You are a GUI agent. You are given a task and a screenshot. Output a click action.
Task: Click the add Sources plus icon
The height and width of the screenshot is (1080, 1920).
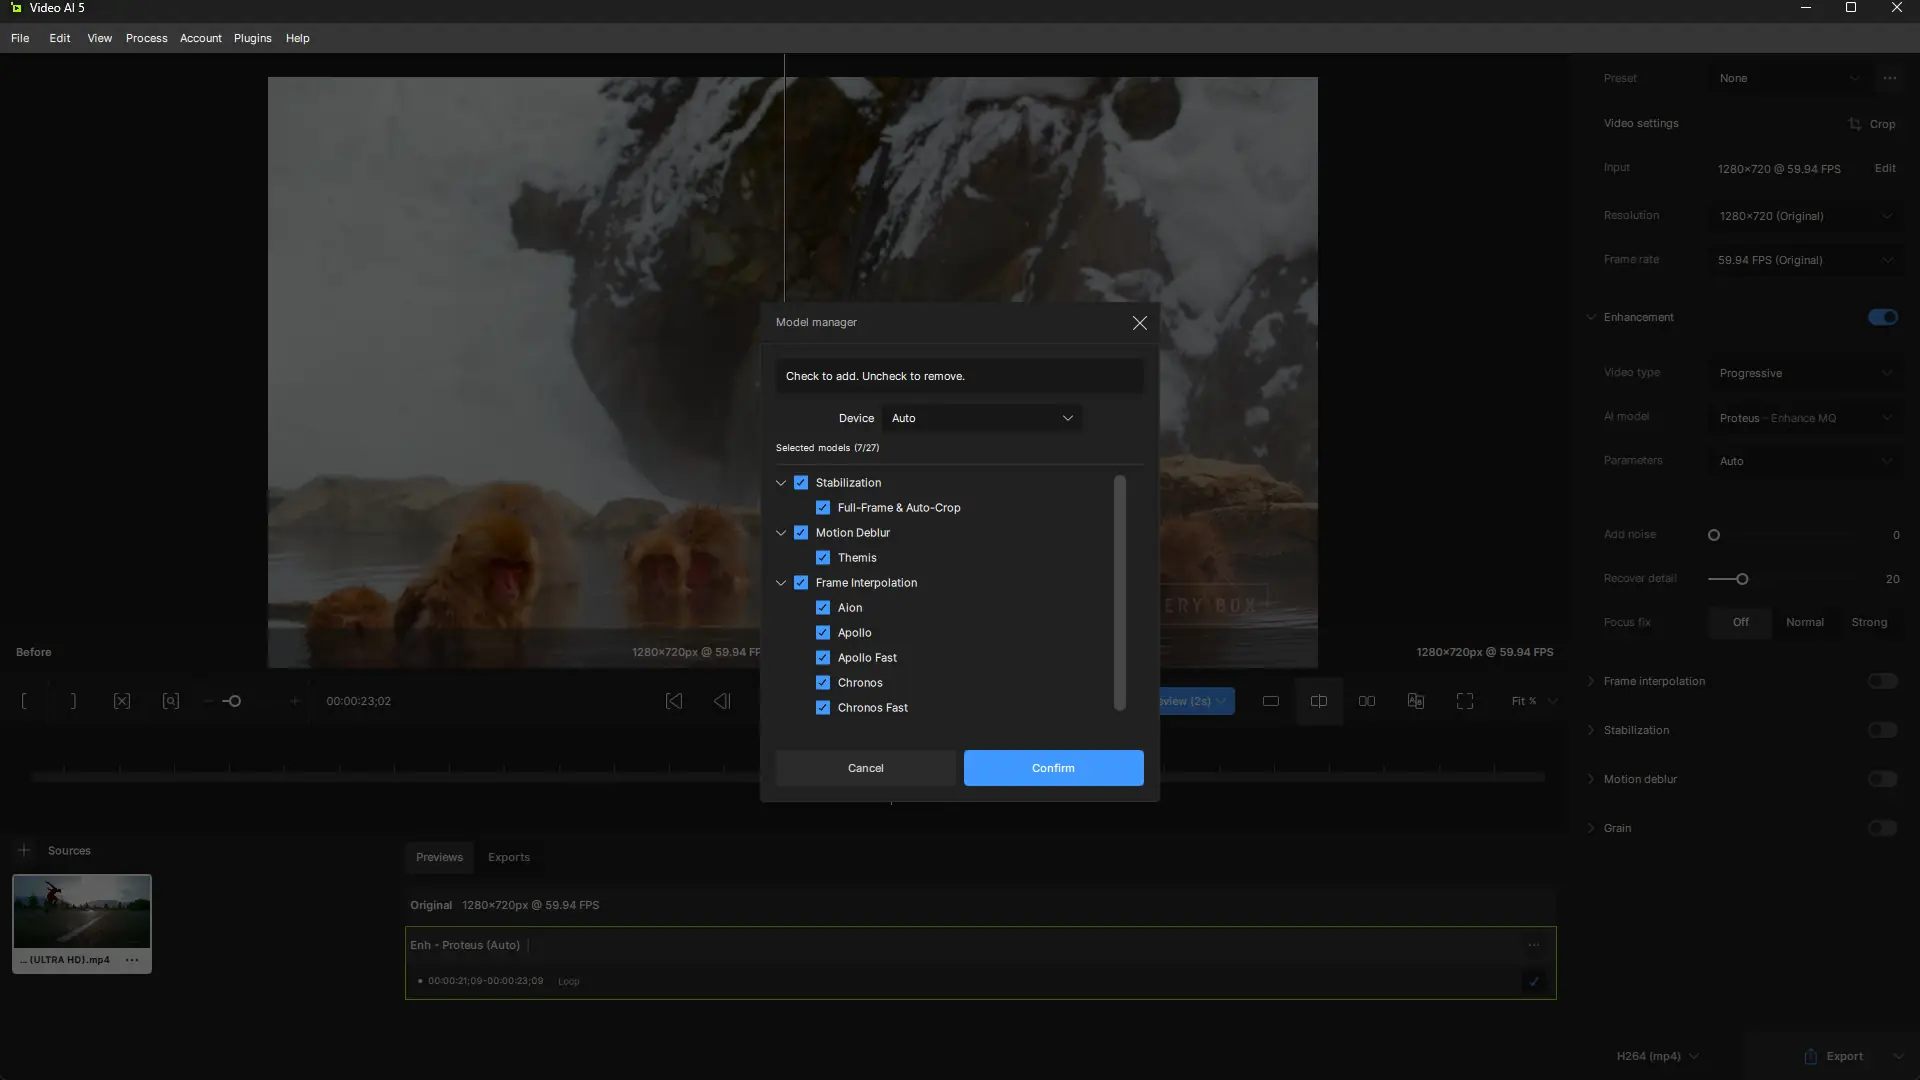(24, 850)
